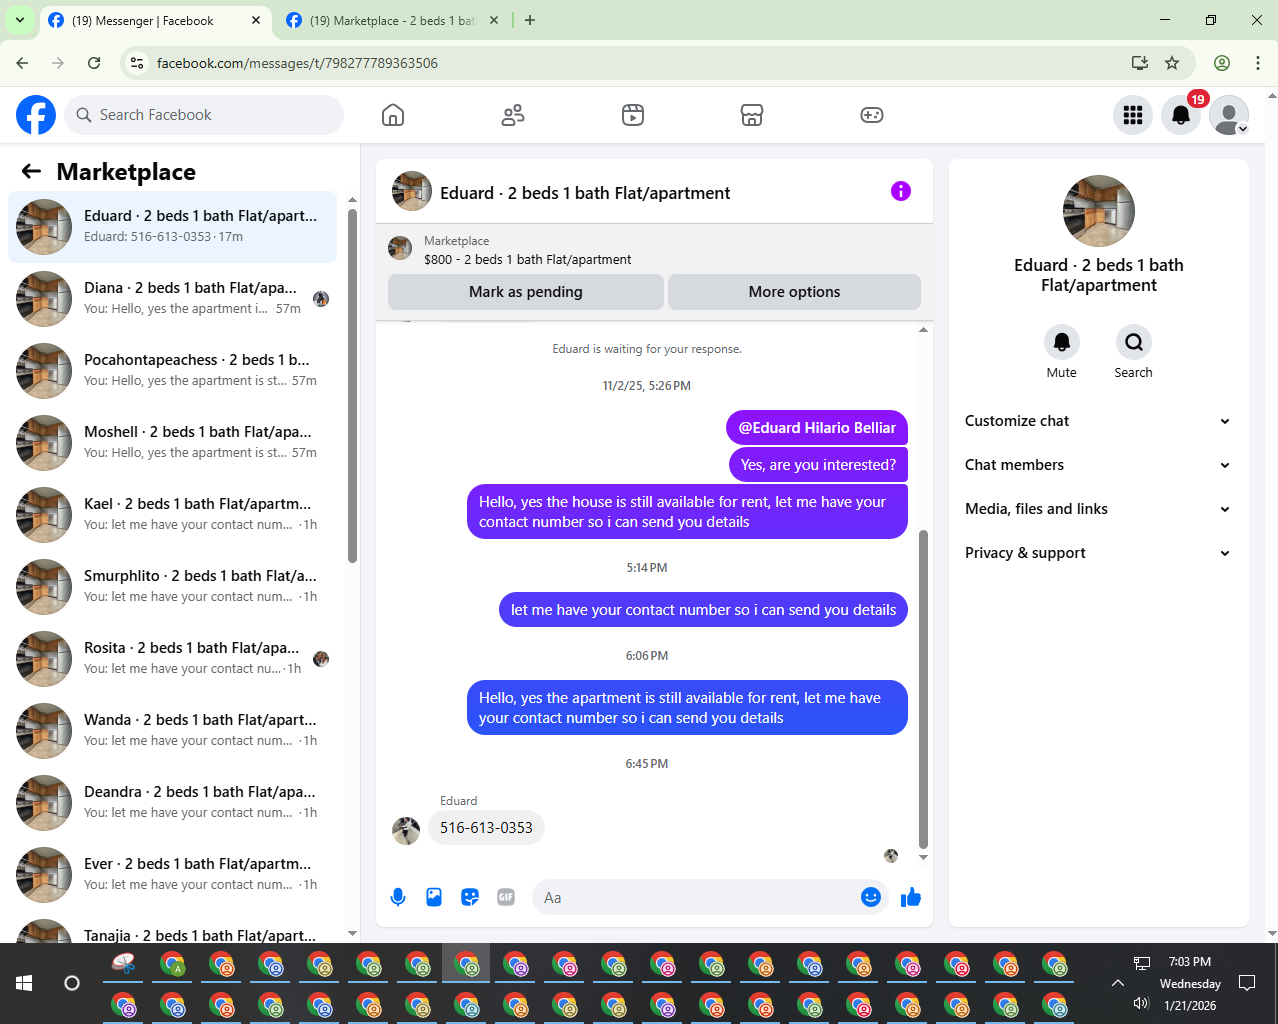
Task: Open a new browser tab
Action: coord(530,20)
